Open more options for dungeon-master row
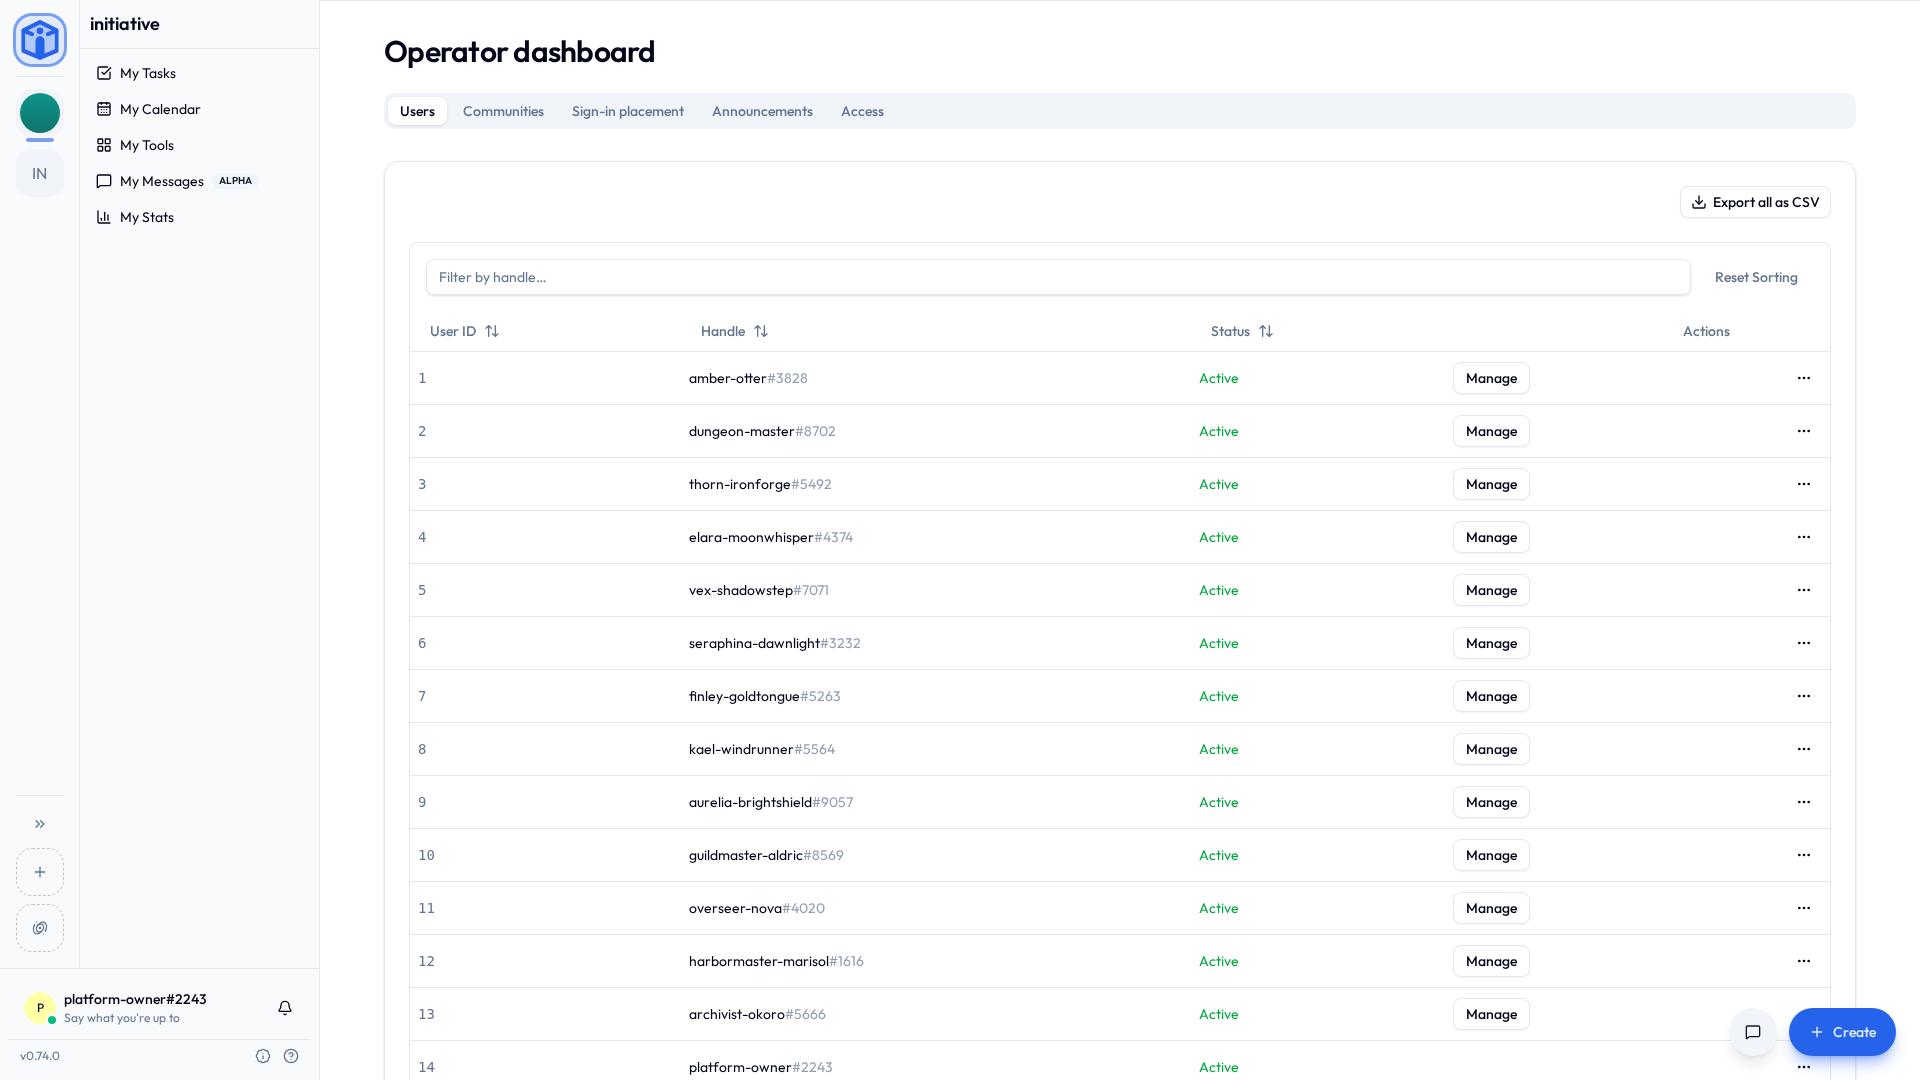The image size is (1920, 1080). coord(1804,431)
